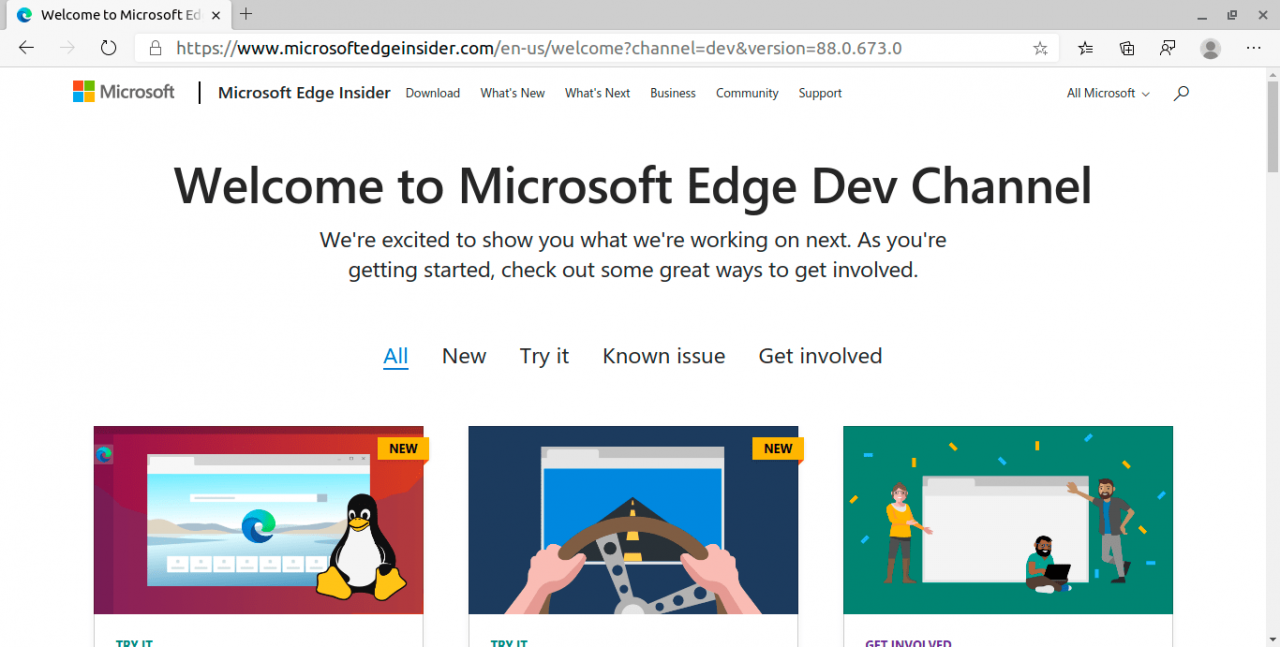The width and height of the screenshot is (1280, 647).
Task: Filter by Get involved
Action: point(820,356)
